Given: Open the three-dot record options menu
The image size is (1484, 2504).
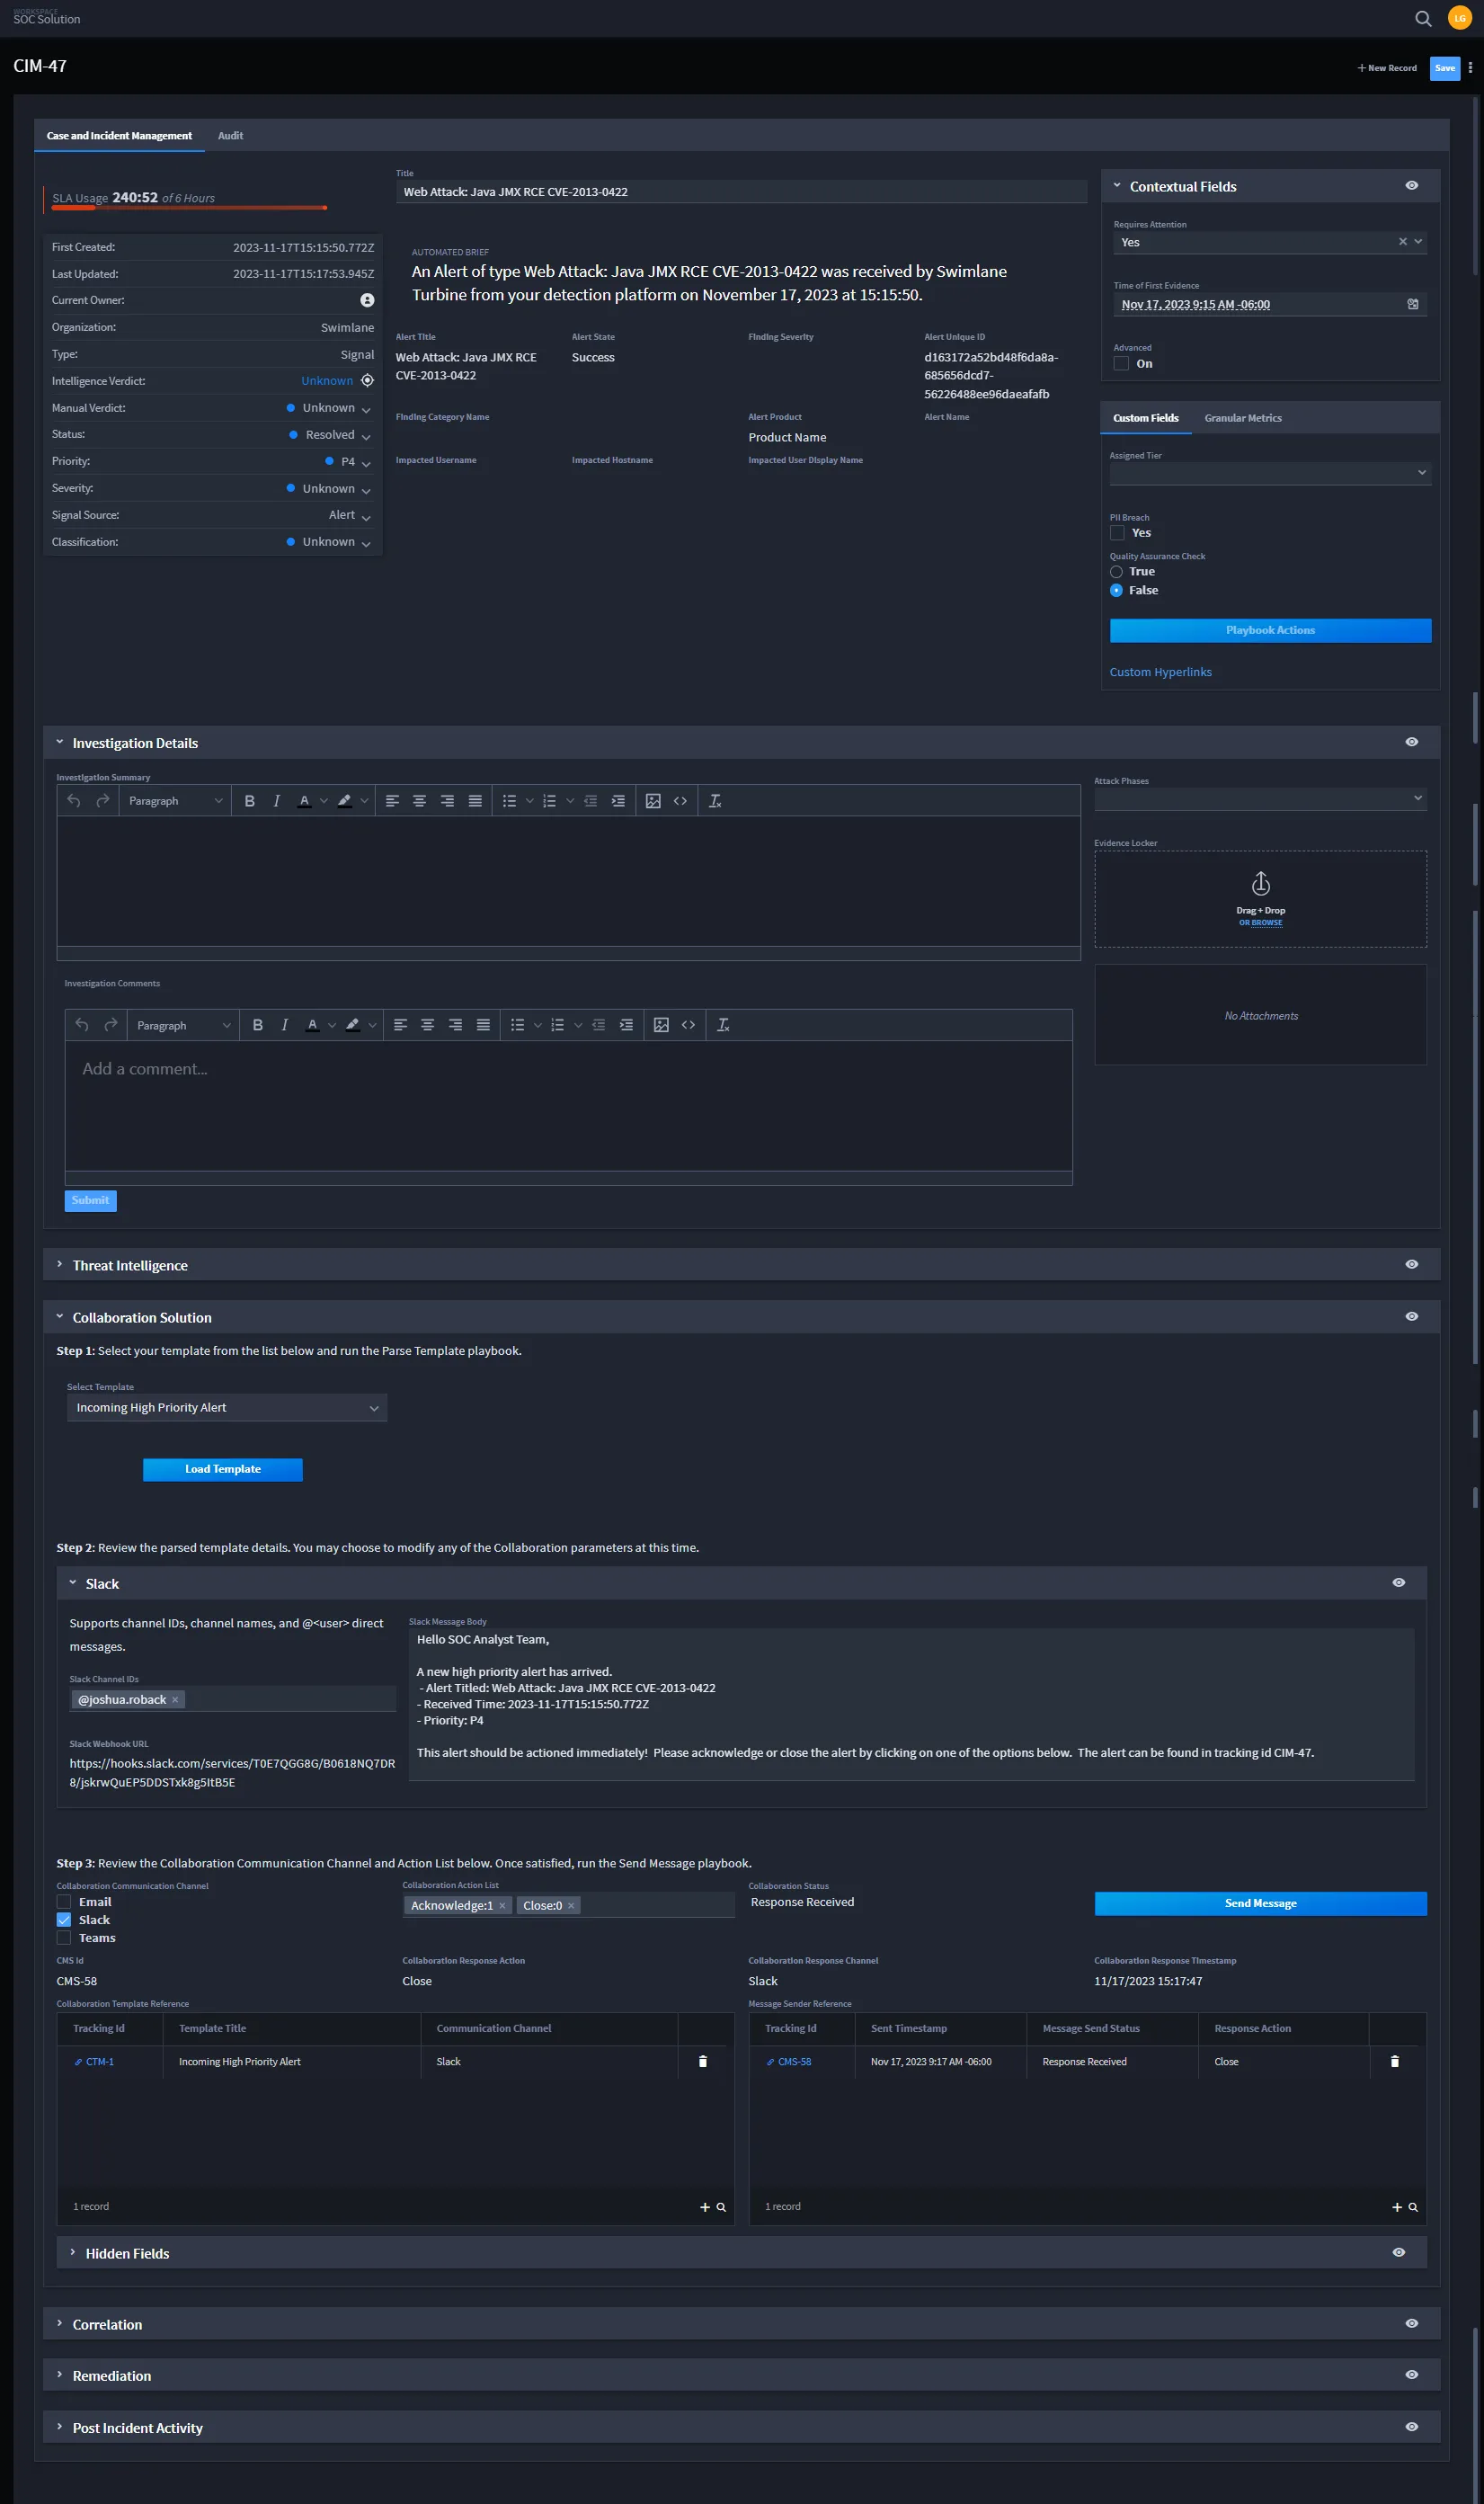Looking at the screenshot, I should (x=1470, y=68).
